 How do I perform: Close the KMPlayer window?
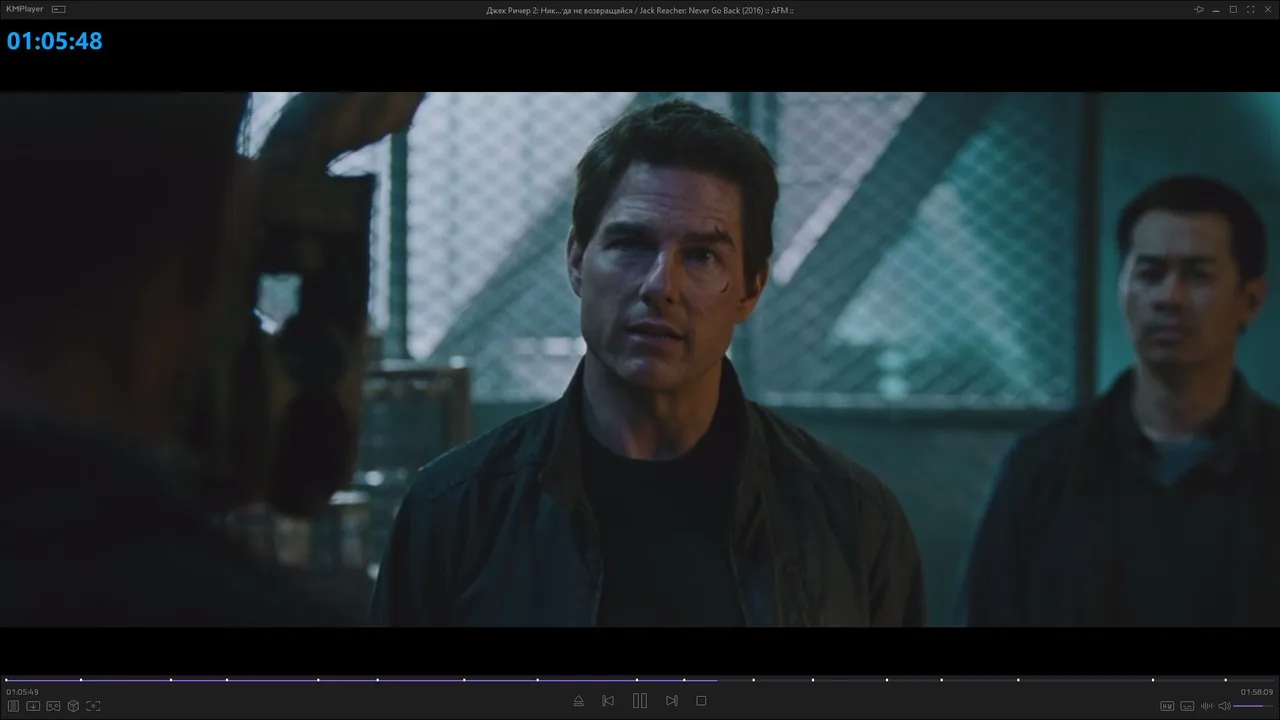click(x=1267, y=9)
